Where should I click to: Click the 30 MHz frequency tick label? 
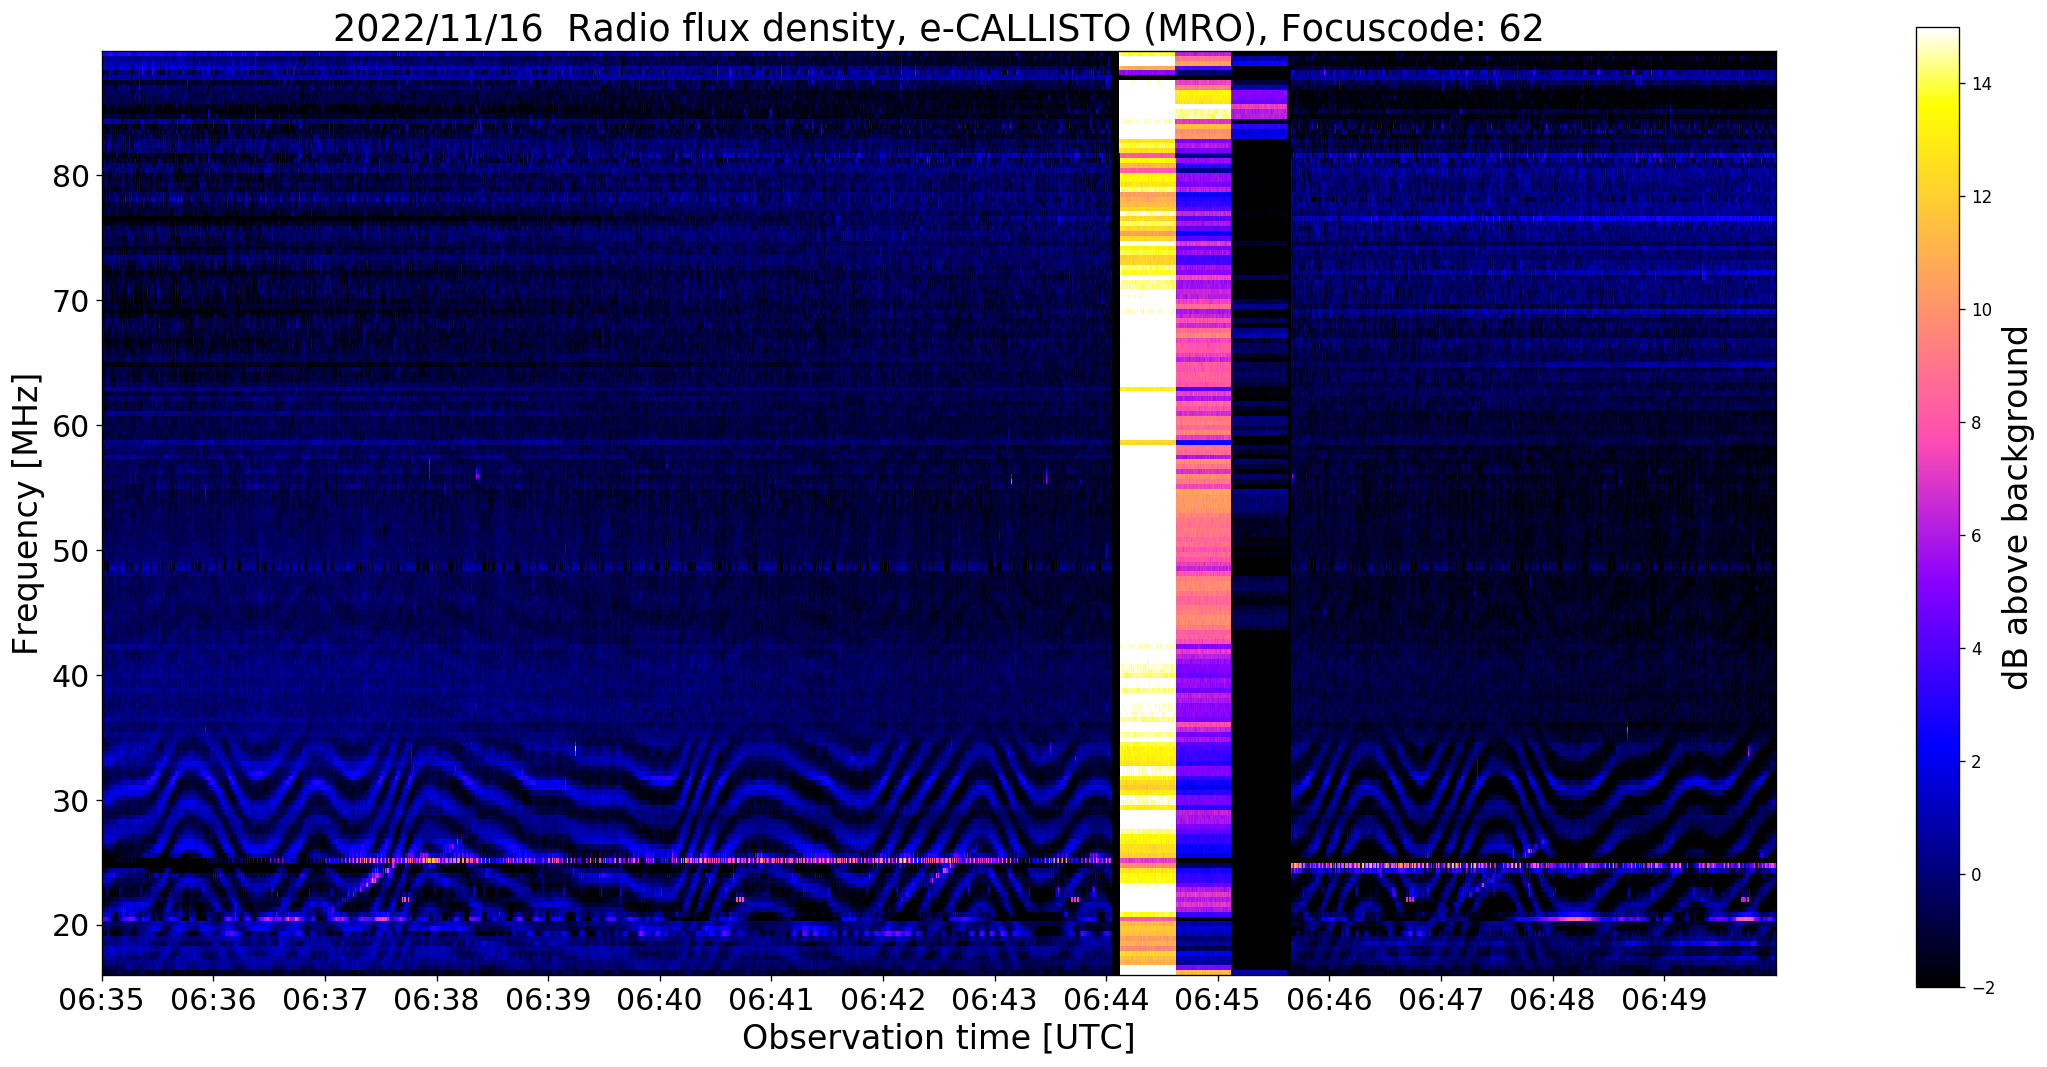pyautogui.click(x=71, y=801)
